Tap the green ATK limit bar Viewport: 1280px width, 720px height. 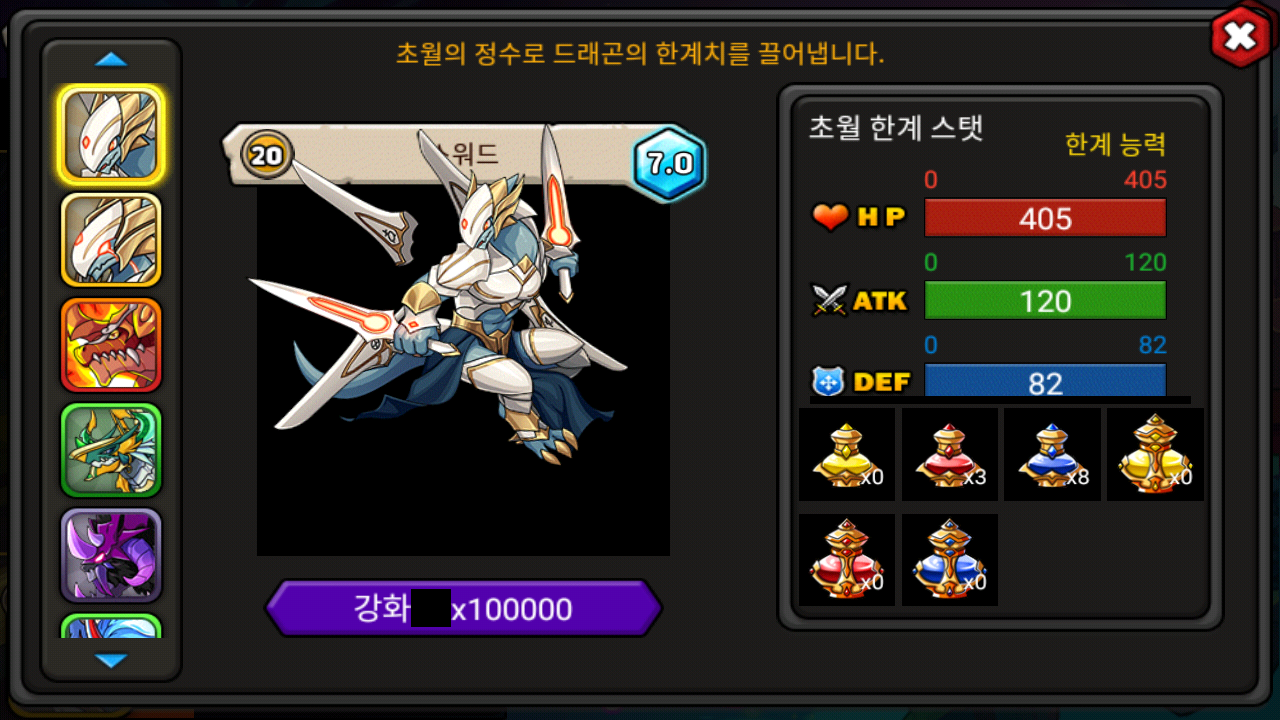tap(1045, 300)
